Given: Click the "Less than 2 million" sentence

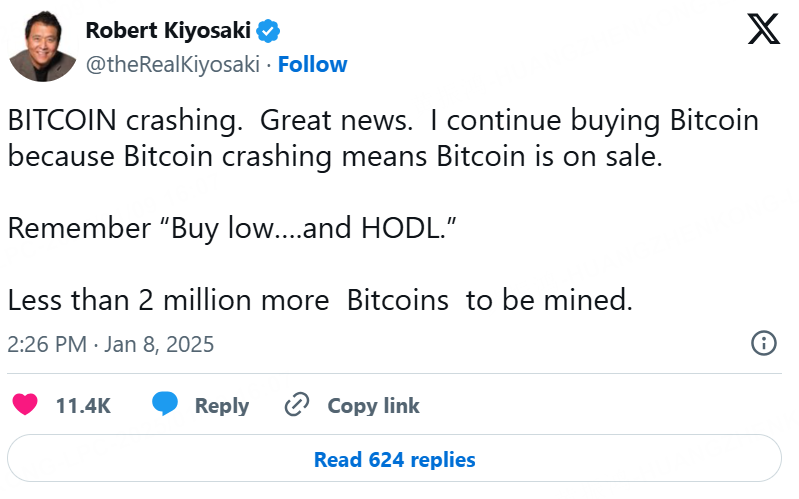Looking at the screenshot, I should [320, 300].
